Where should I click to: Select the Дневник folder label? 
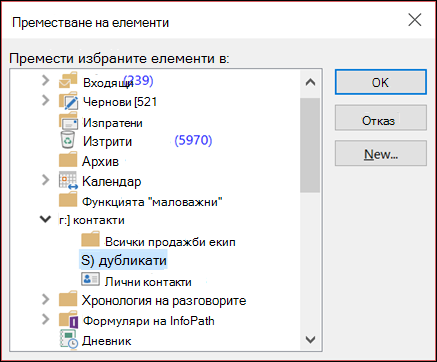point(107,341)
